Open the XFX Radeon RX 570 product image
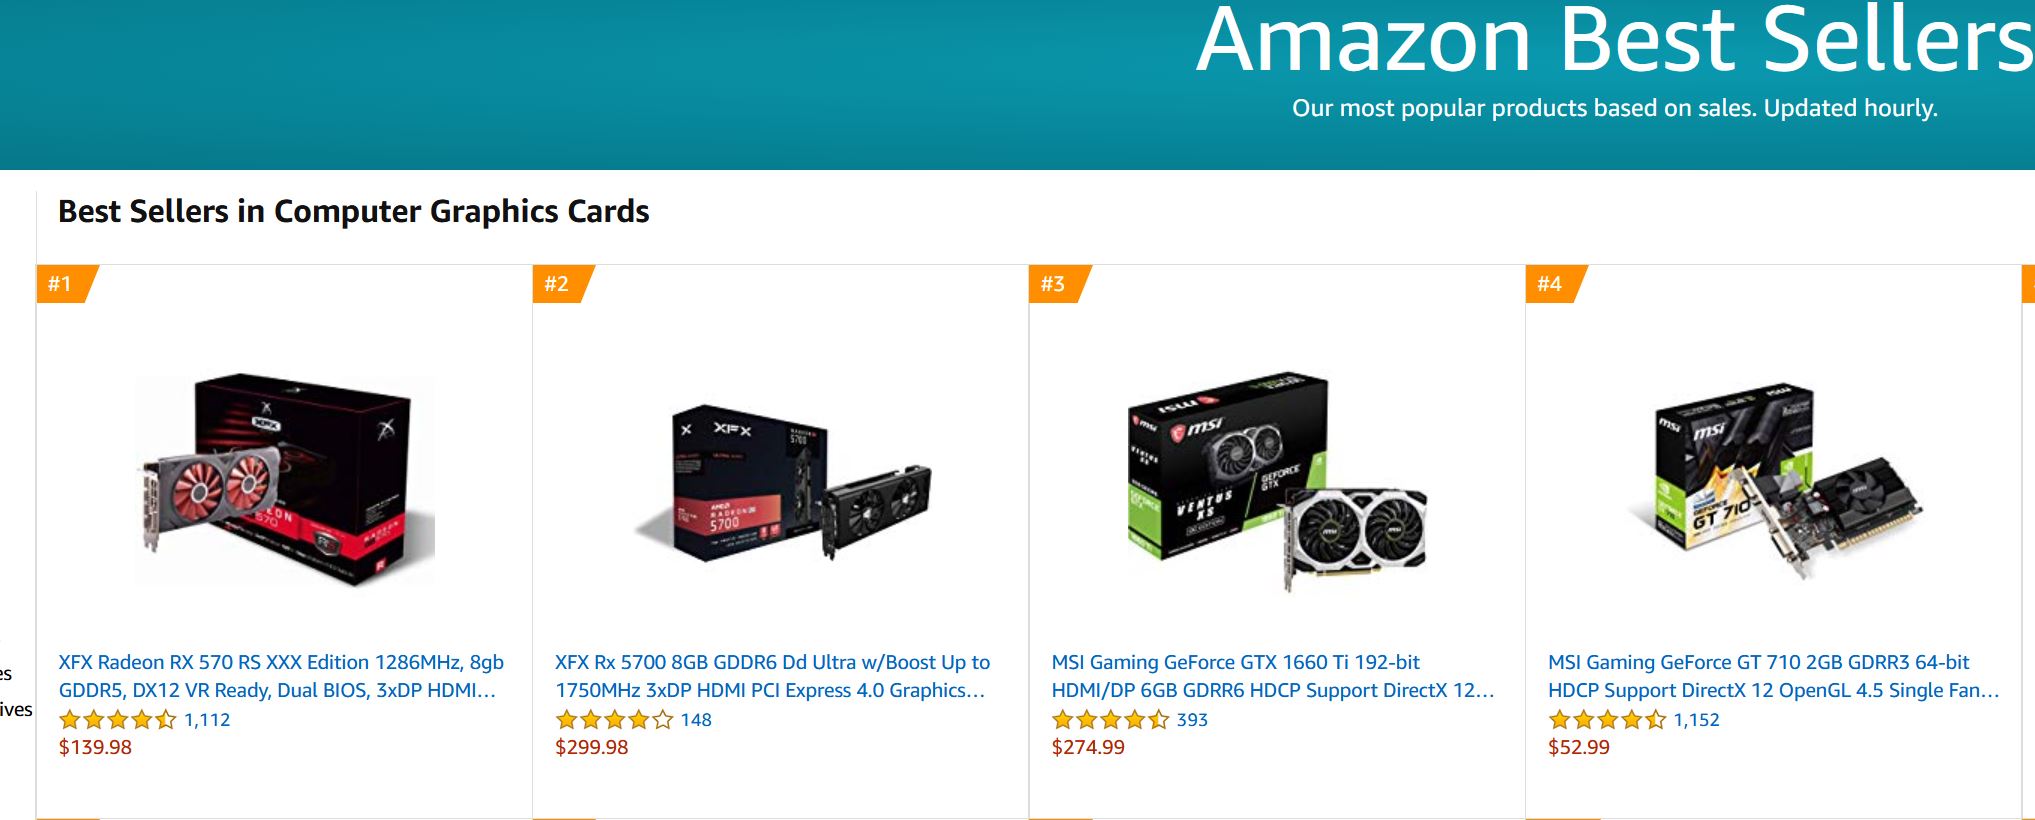Viewport: 2035px width, 820px height. tap(285, 480)
